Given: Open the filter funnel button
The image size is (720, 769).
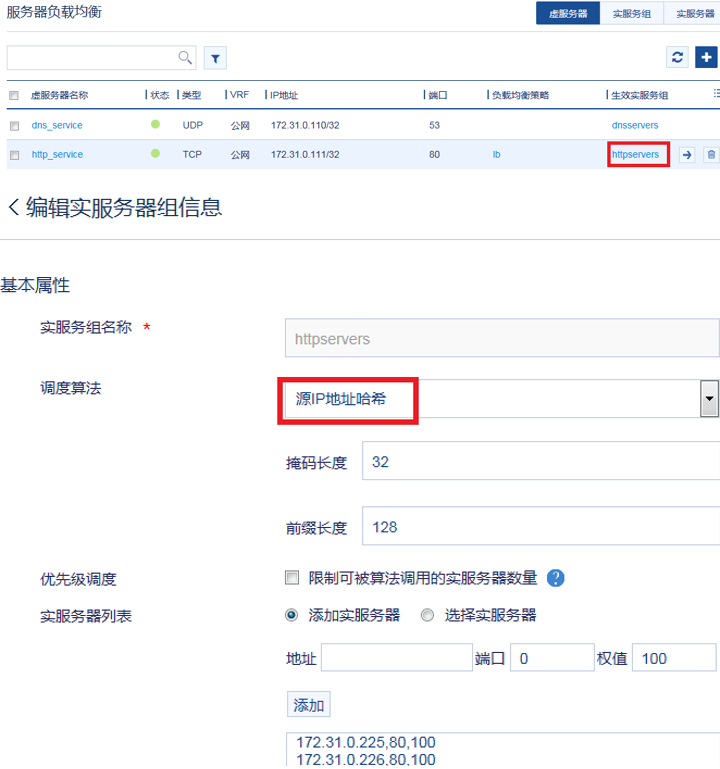Looking at the screenshot, I should pos(215,58).
